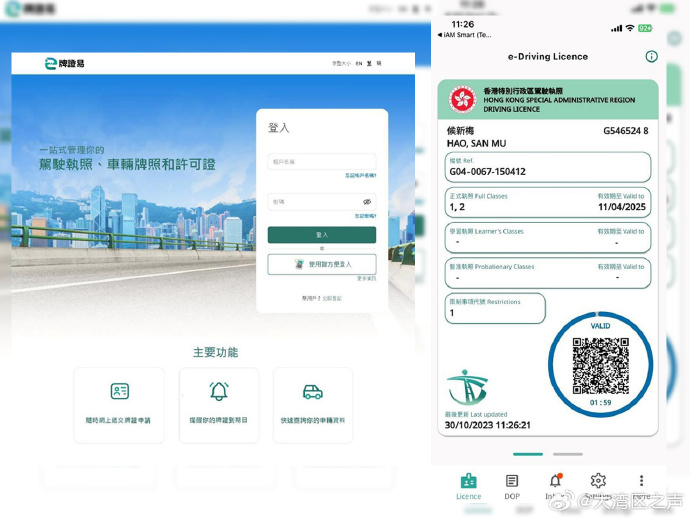Open the bell reminder expiry feature card
The height and width of the screenshot is (518, 690).
click(x=219, y=405)
